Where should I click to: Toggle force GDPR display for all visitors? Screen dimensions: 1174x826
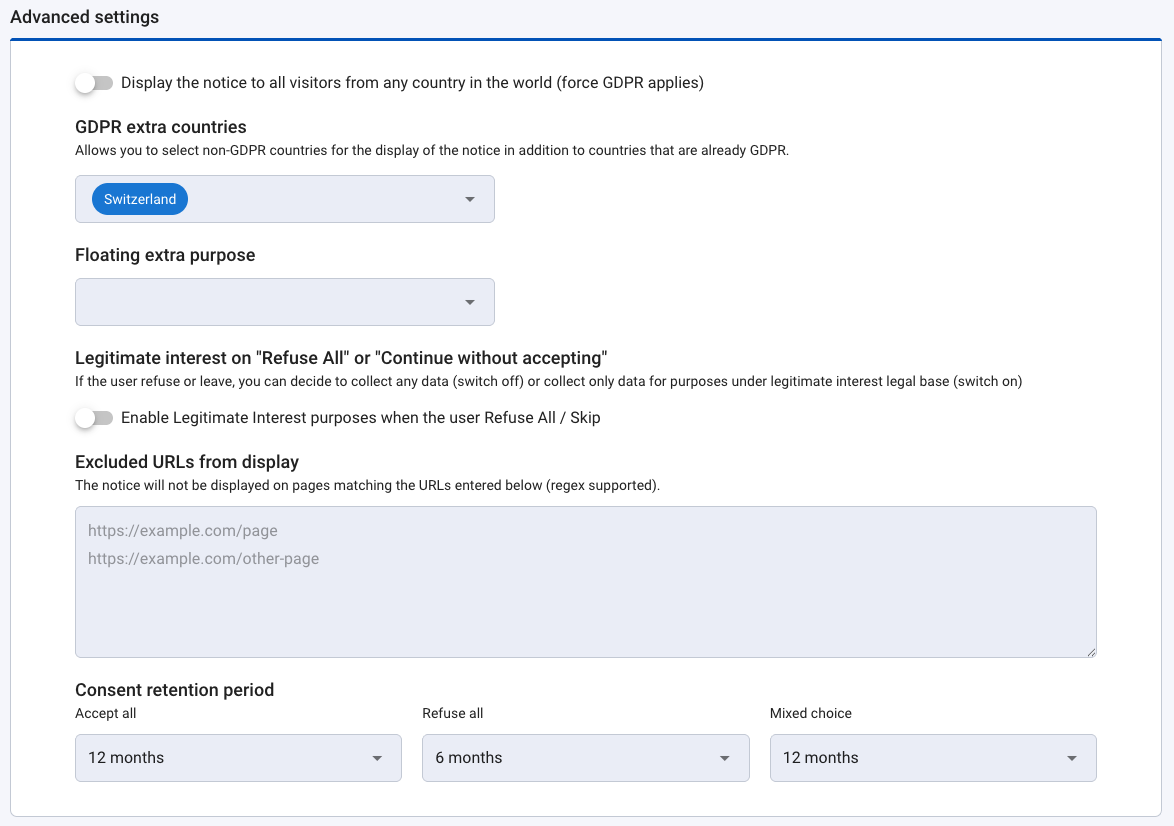[94, 83]
